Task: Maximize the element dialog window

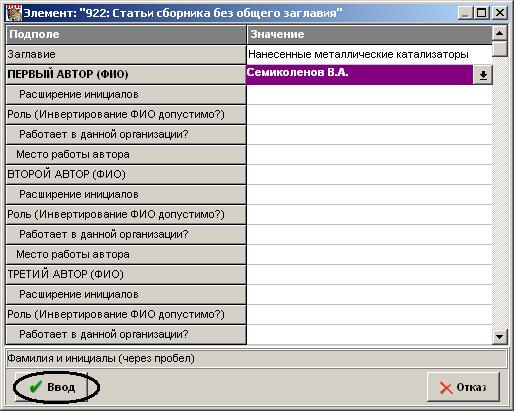Action: point(482,13)
